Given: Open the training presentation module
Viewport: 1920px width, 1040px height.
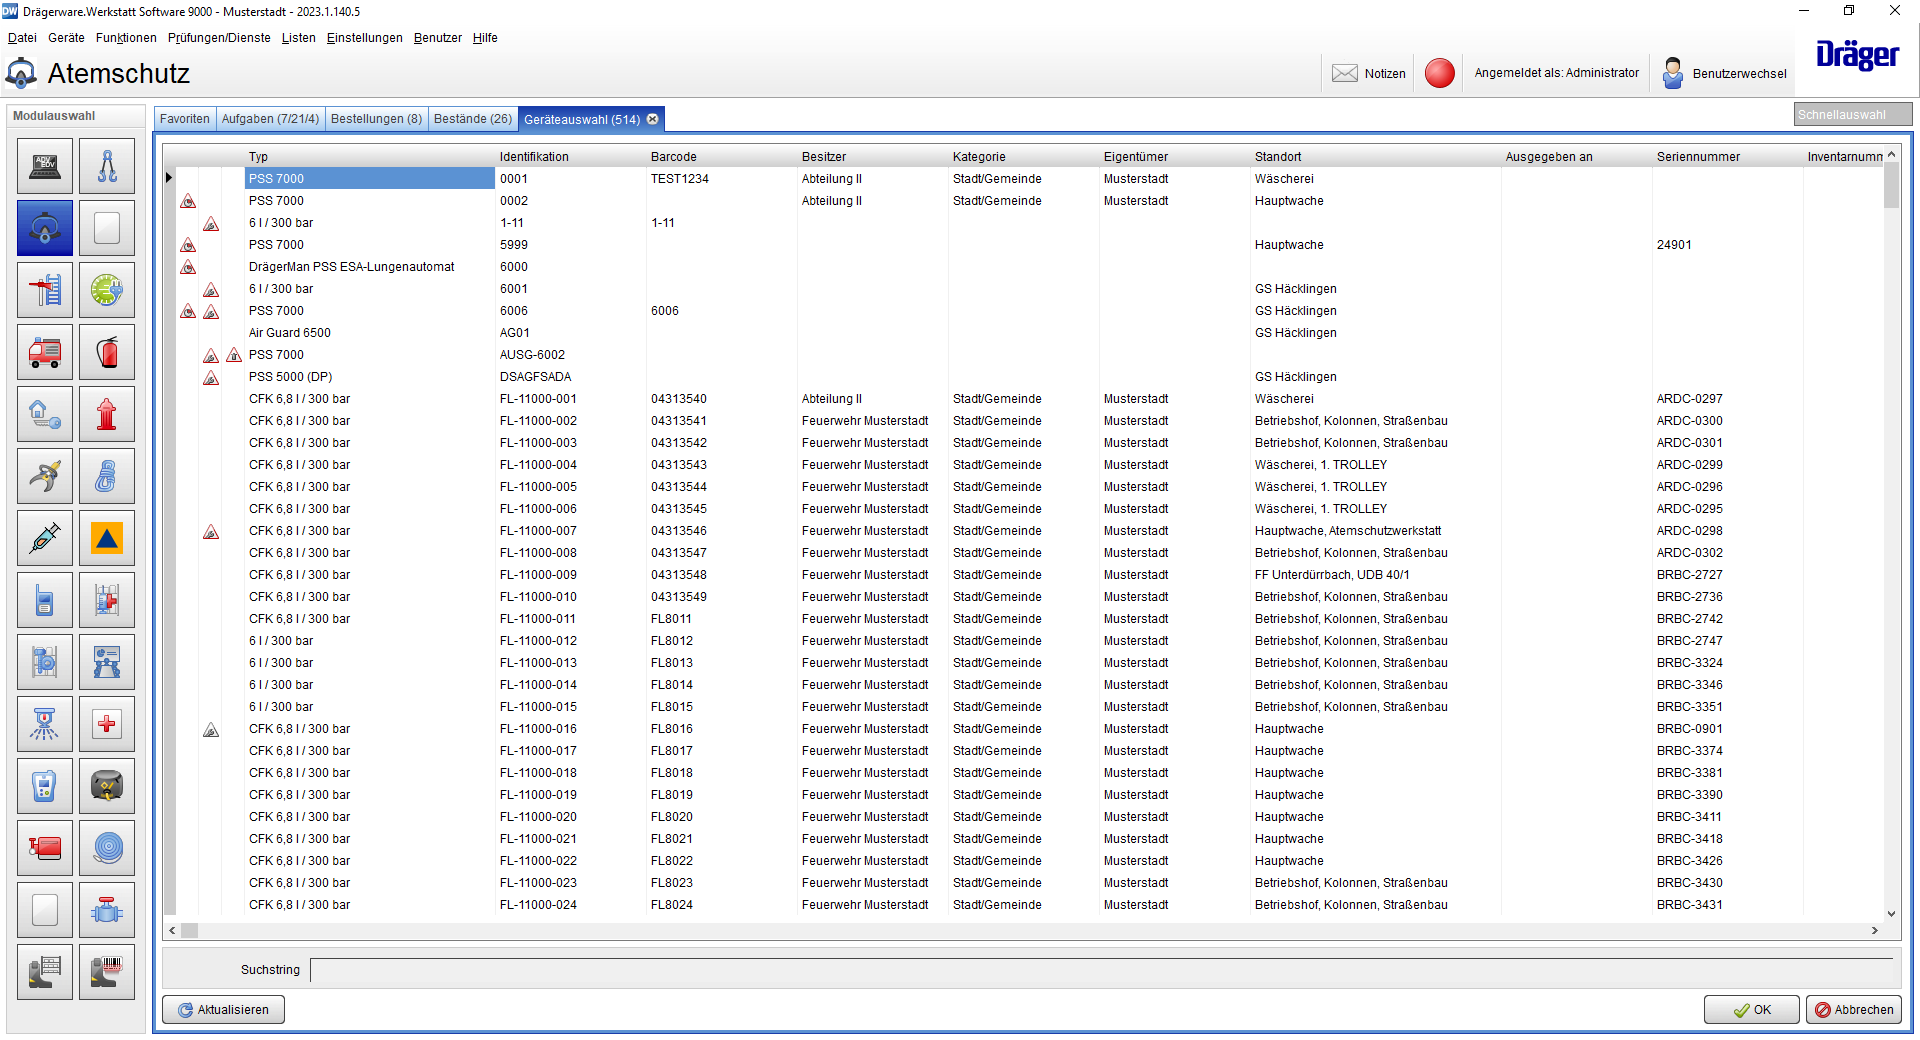Looking at the screenshot, I should pyautogui.click(x=107, y=662).
